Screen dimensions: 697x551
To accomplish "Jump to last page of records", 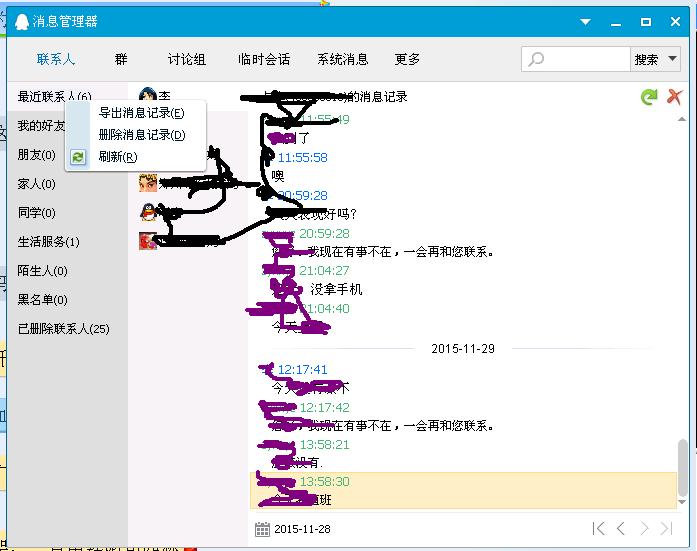I will [x=667, y=528].
